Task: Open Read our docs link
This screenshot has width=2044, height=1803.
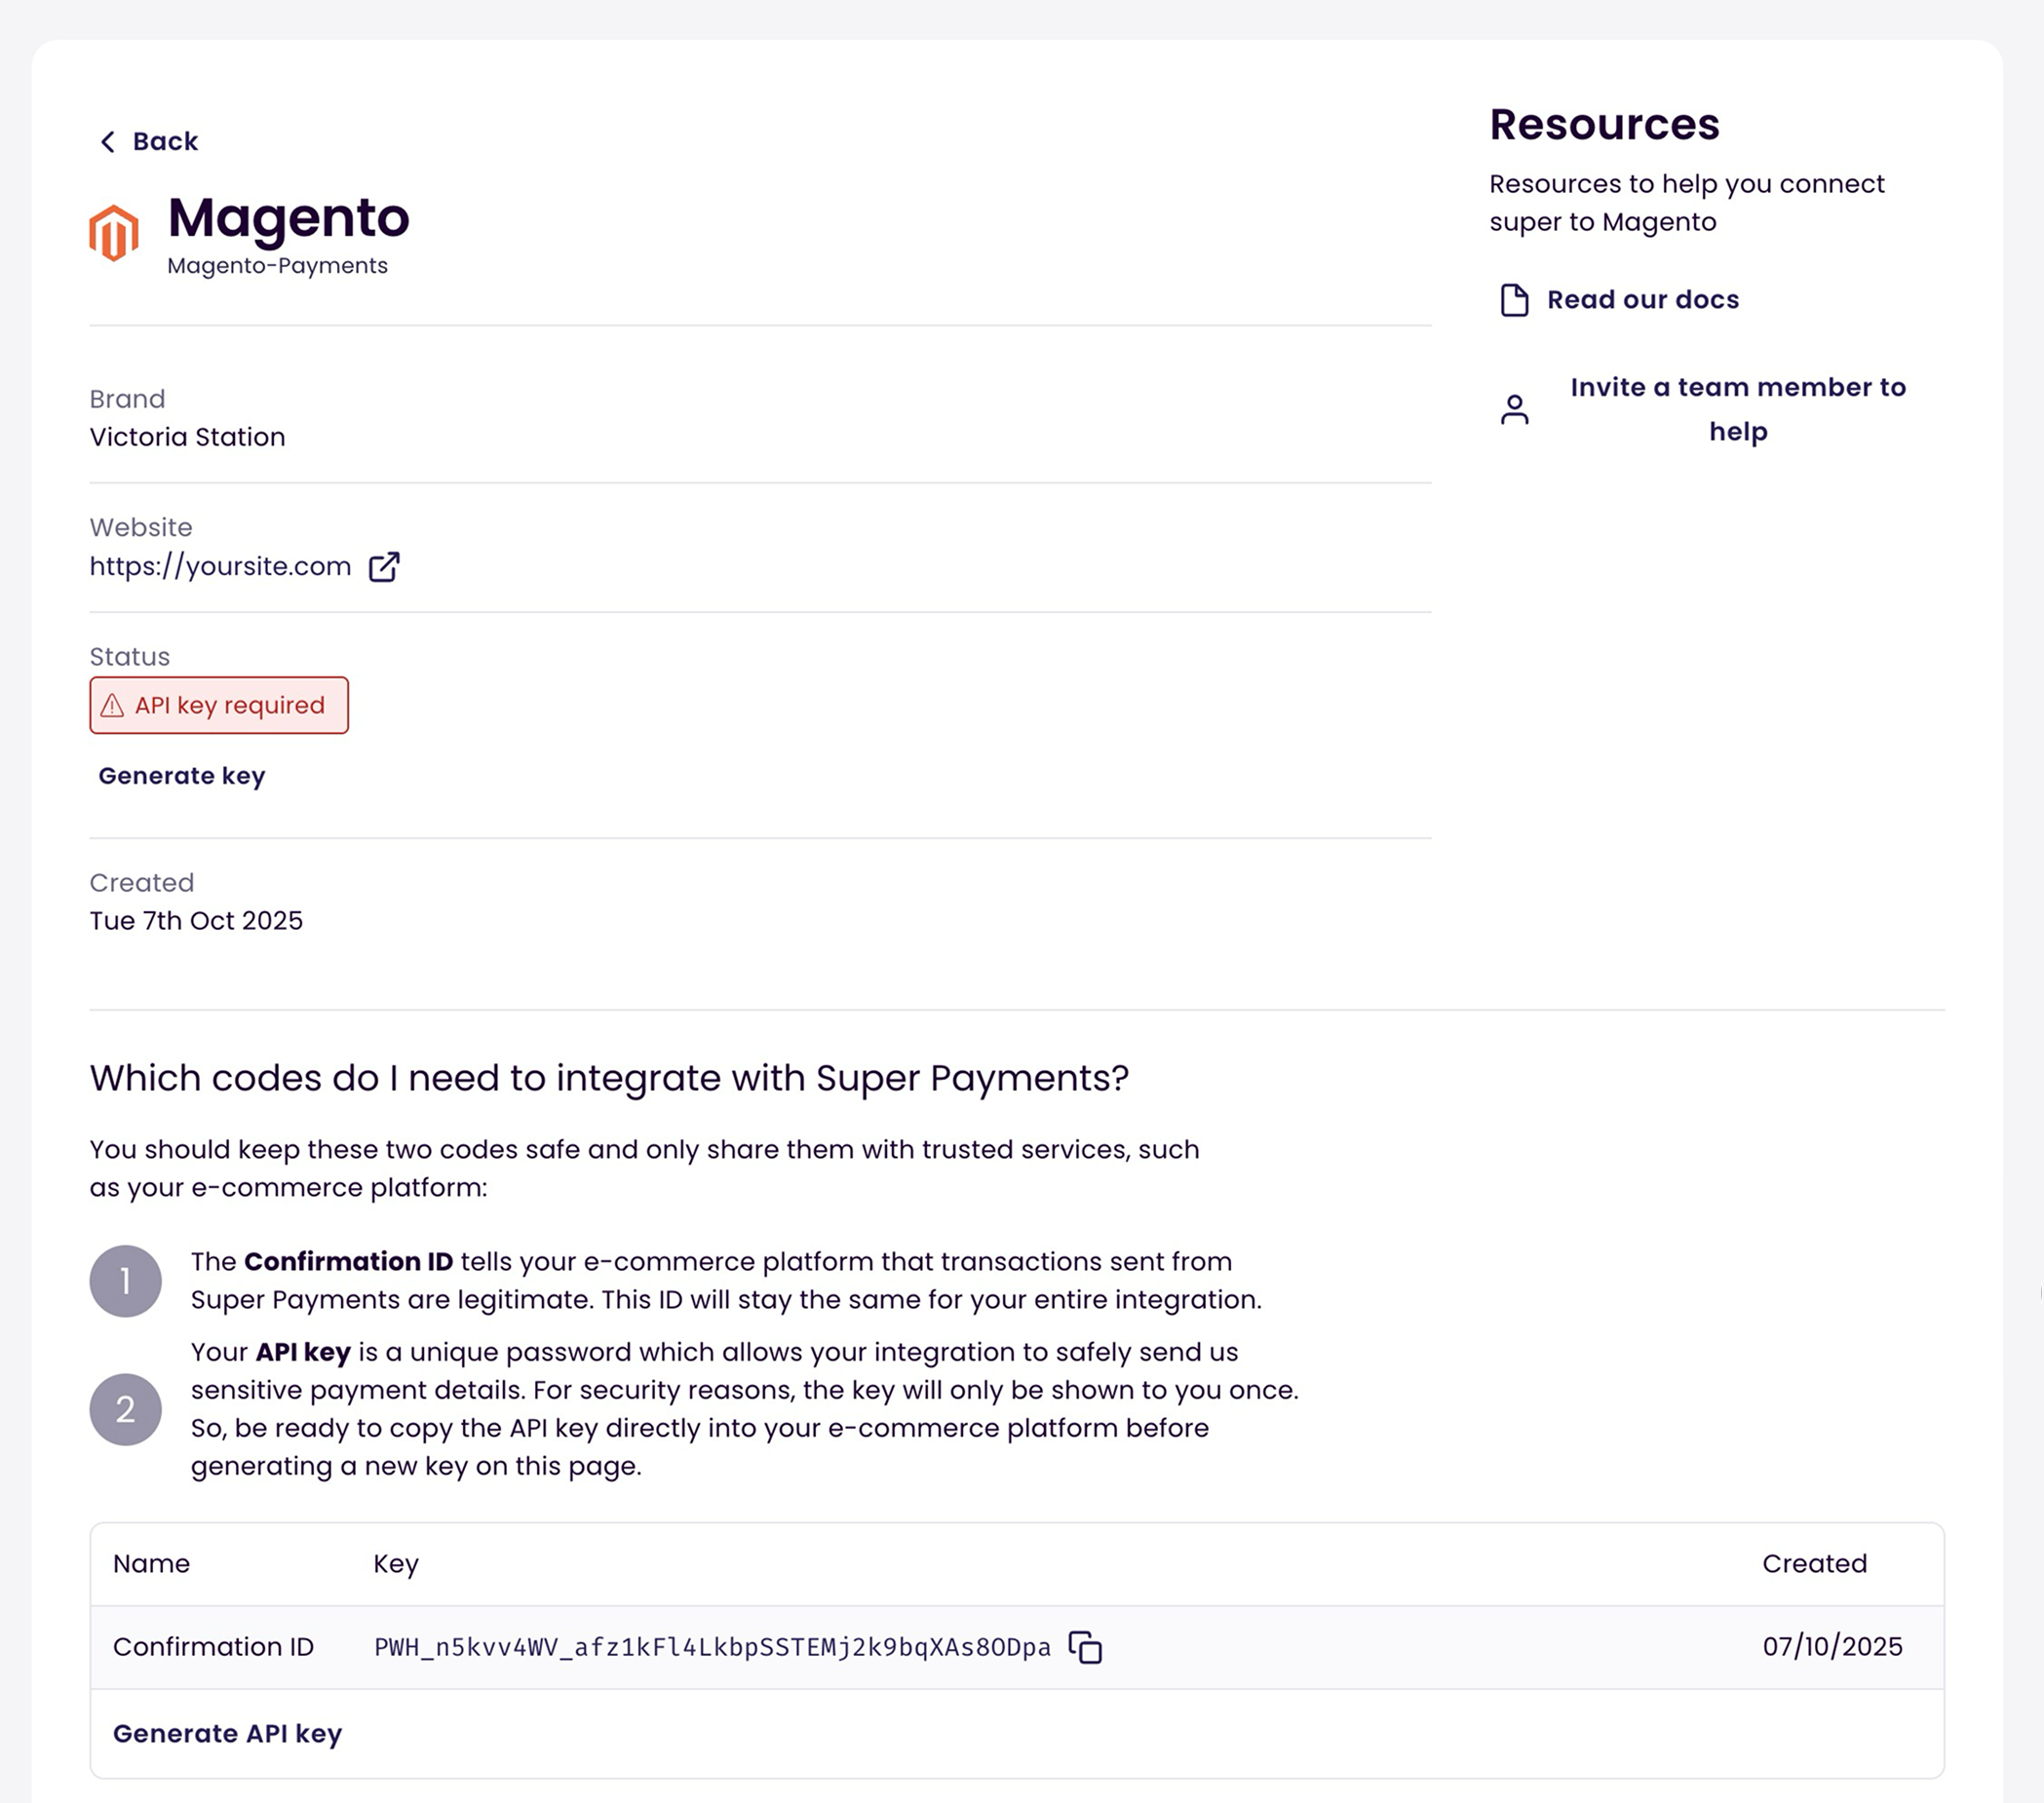Action: coord(1642,300)
